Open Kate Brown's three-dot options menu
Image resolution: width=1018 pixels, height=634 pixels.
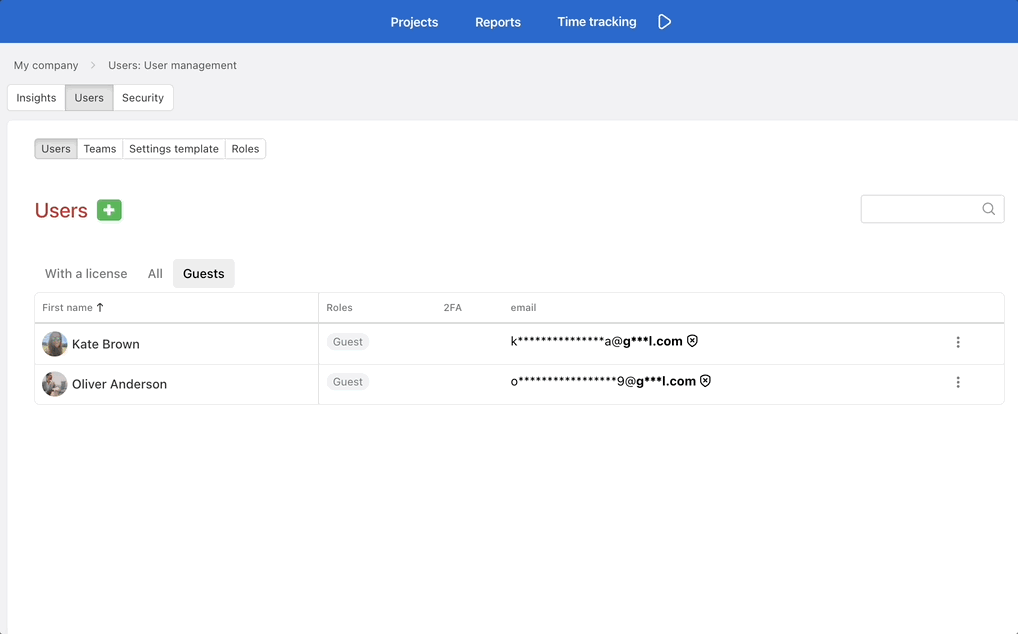tap(957, 342)
